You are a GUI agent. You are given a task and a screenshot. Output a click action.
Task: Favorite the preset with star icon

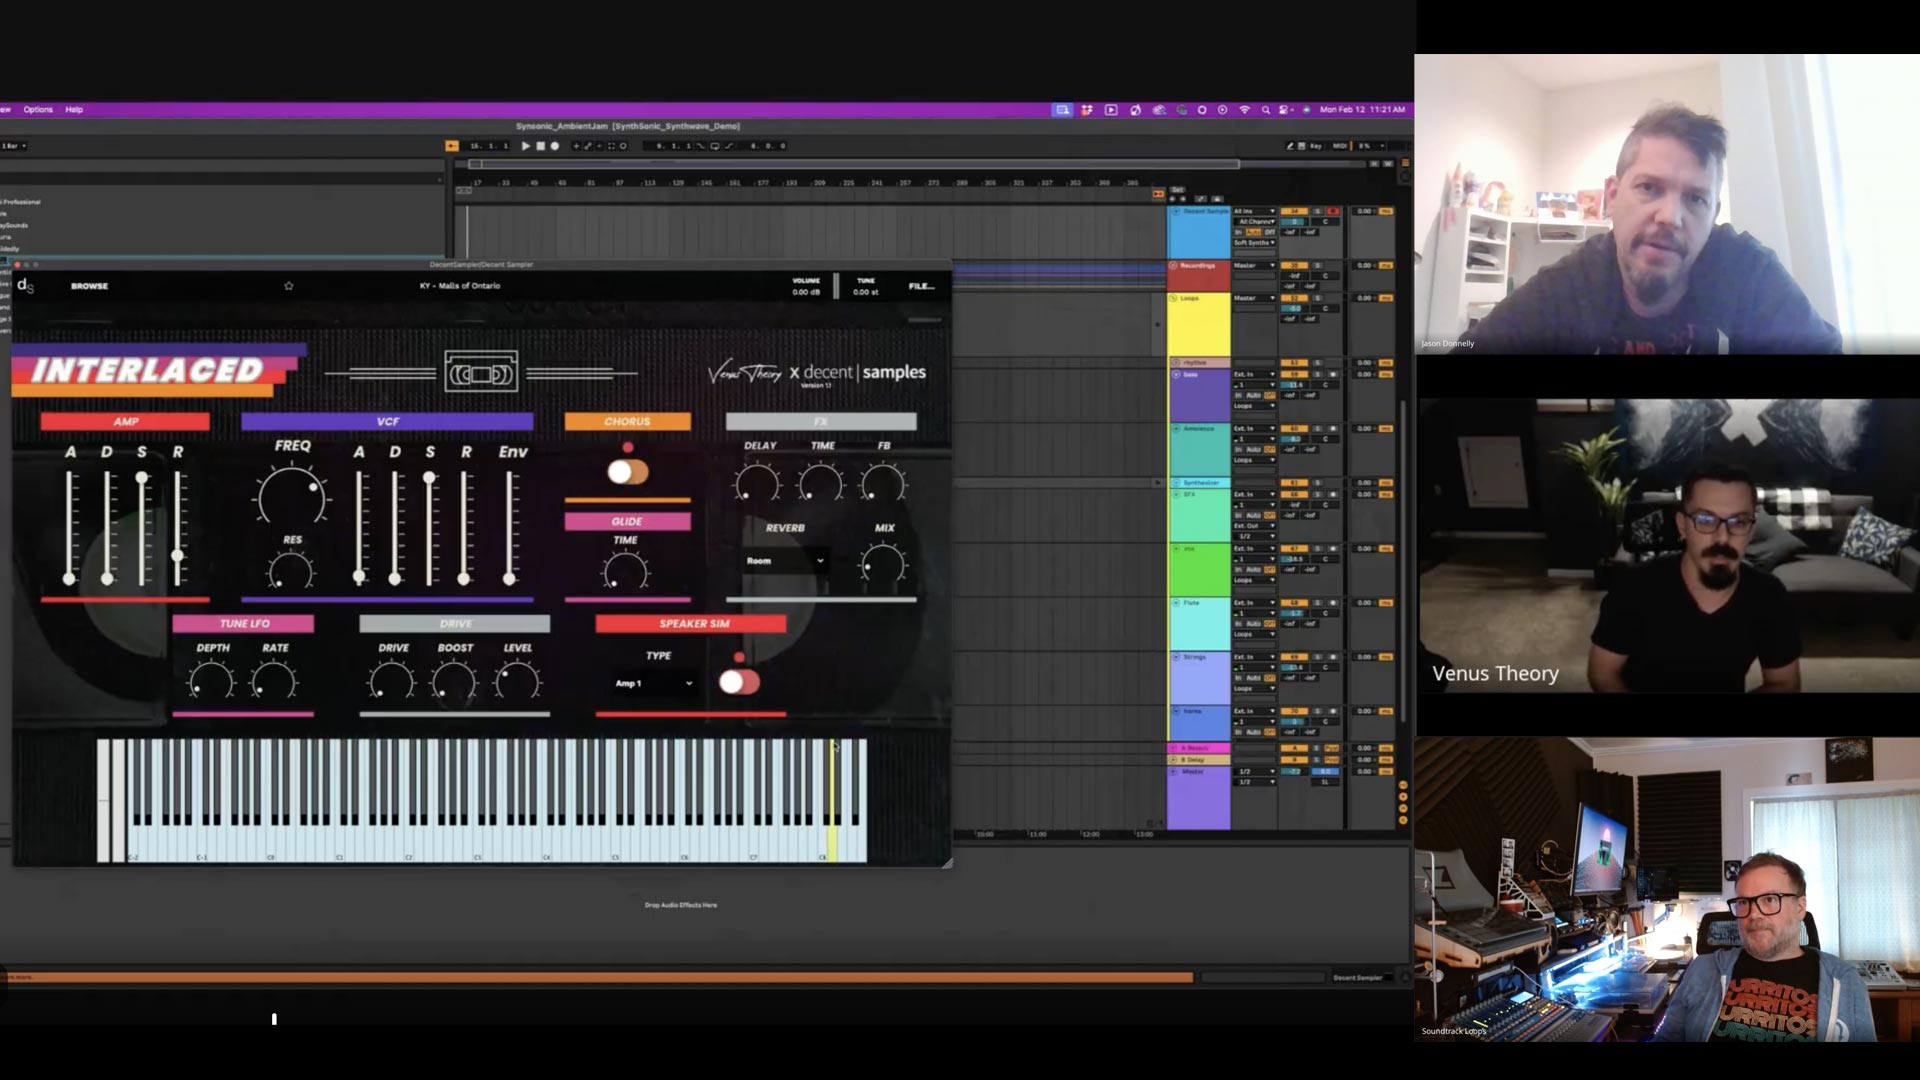click(289, 286)
